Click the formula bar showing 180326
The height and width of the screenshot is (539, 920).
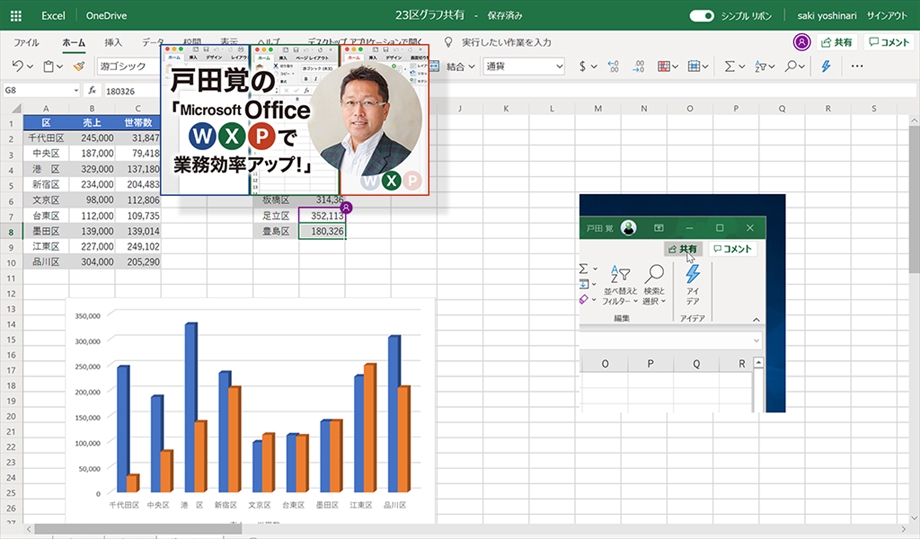pyautogui.click(x=510, y=90)
